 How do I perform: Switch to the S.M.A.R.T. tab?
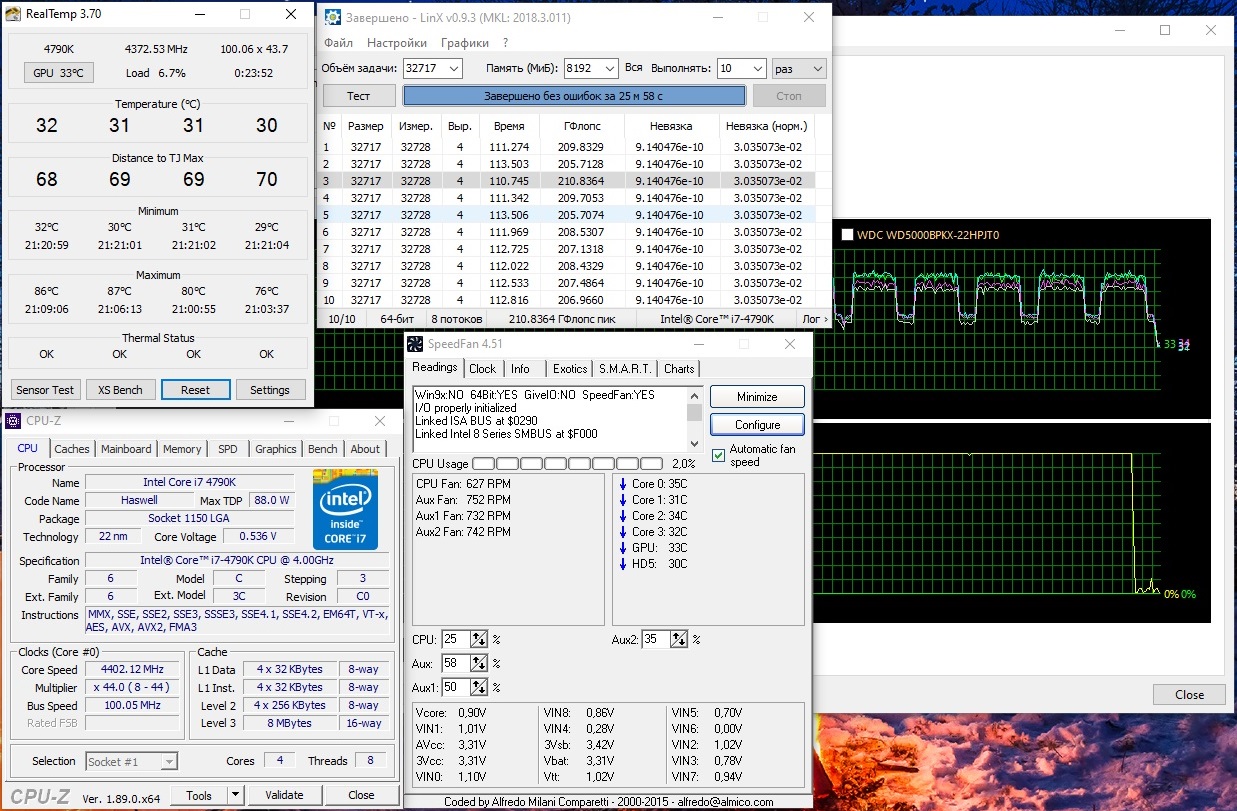625,369
